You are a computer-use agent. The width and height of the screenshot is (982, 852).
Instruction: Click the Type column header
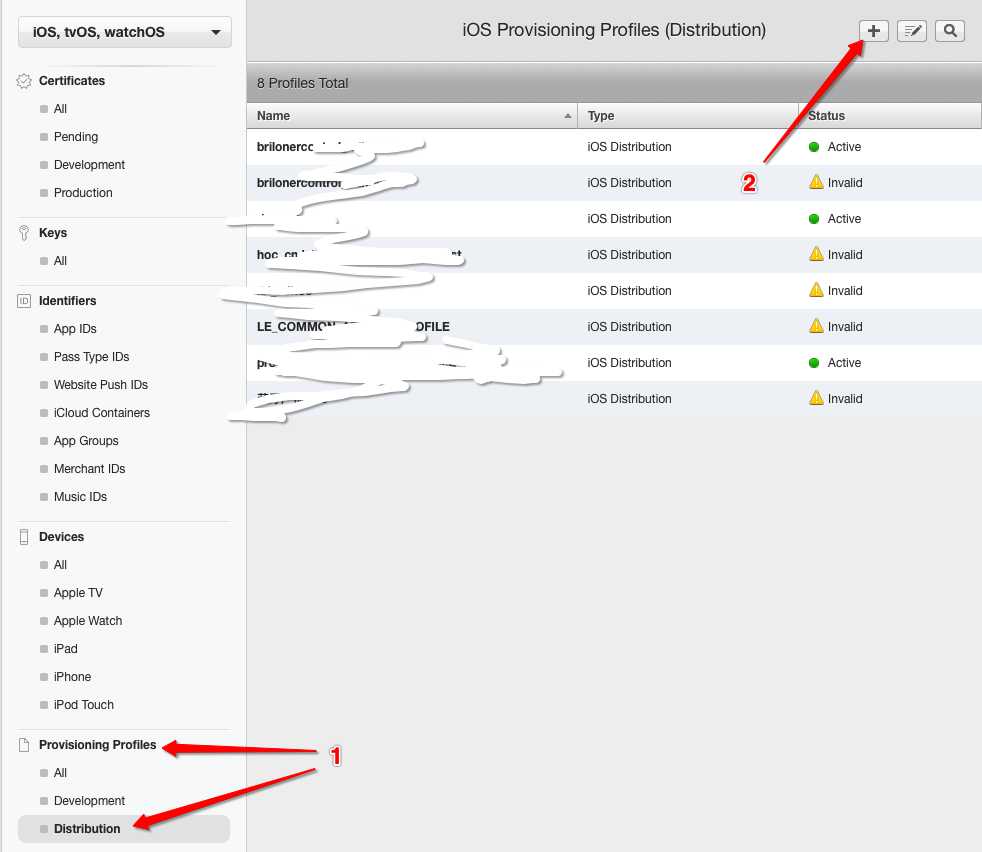(688, 116)
